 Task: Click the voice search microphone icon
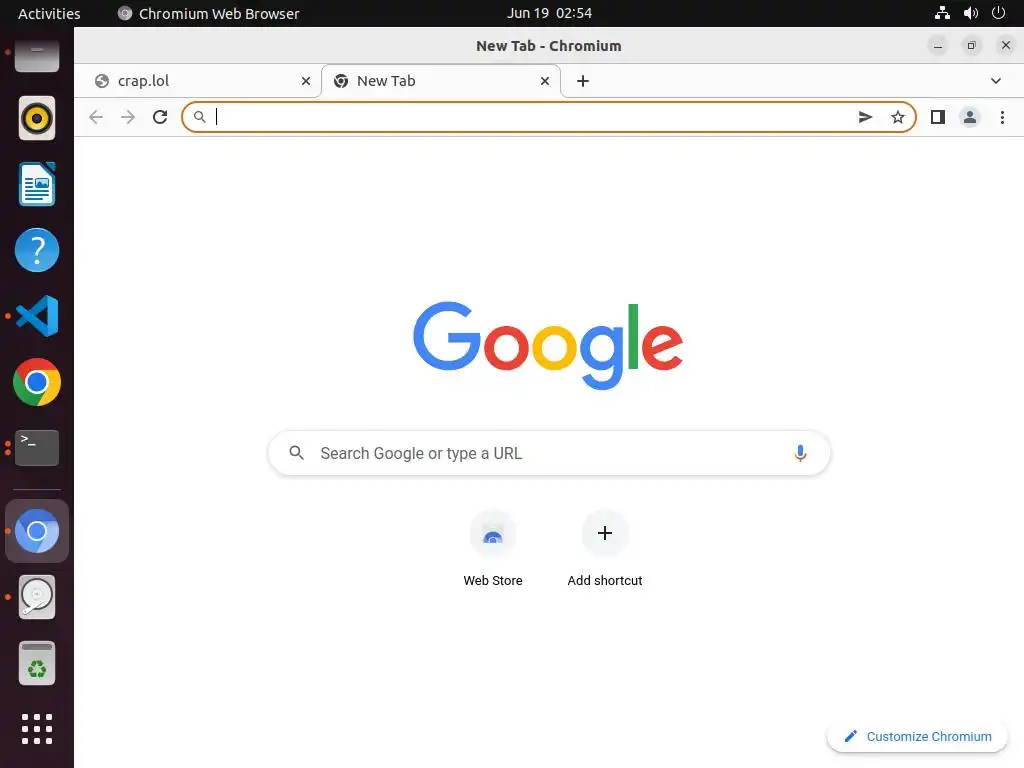pyautogui.click(x=800, y=453)
